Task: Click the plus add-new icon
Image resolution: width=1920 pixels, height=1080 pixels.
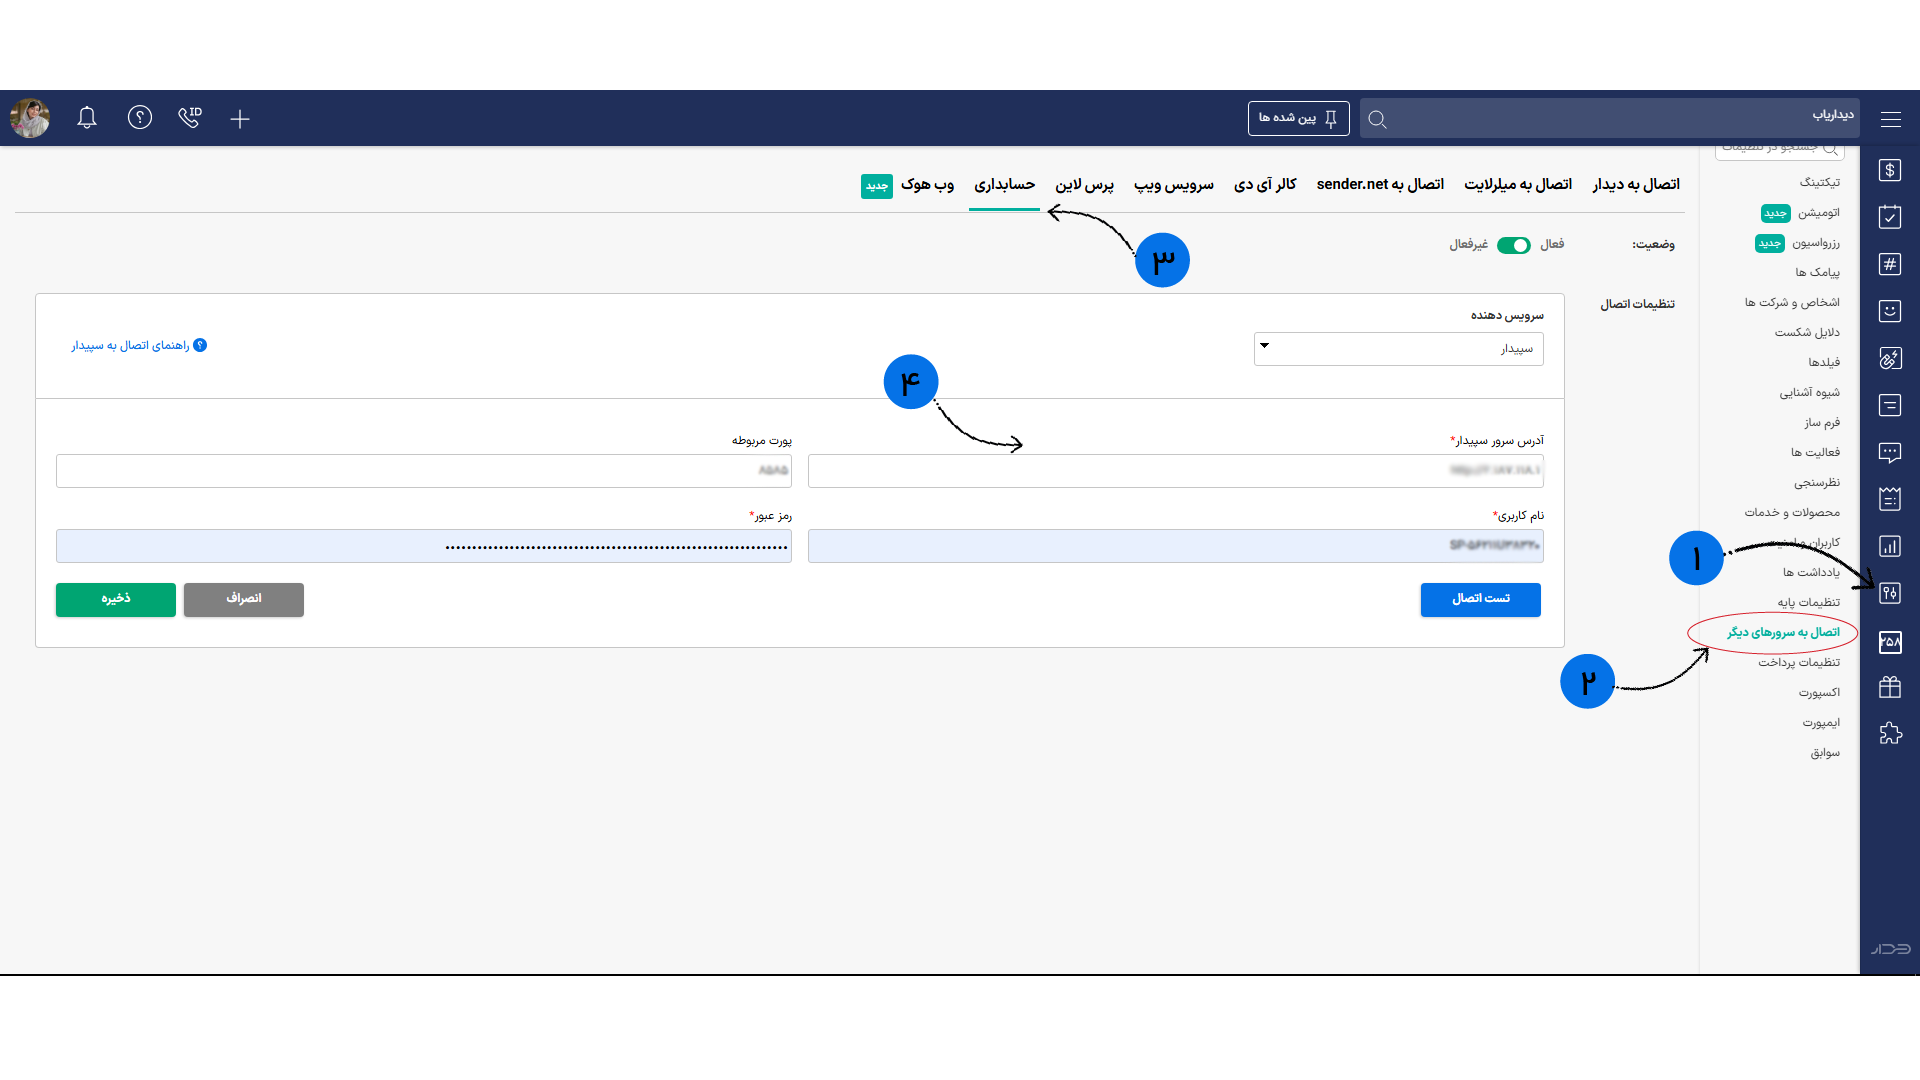Action: [x=239, y=119]
